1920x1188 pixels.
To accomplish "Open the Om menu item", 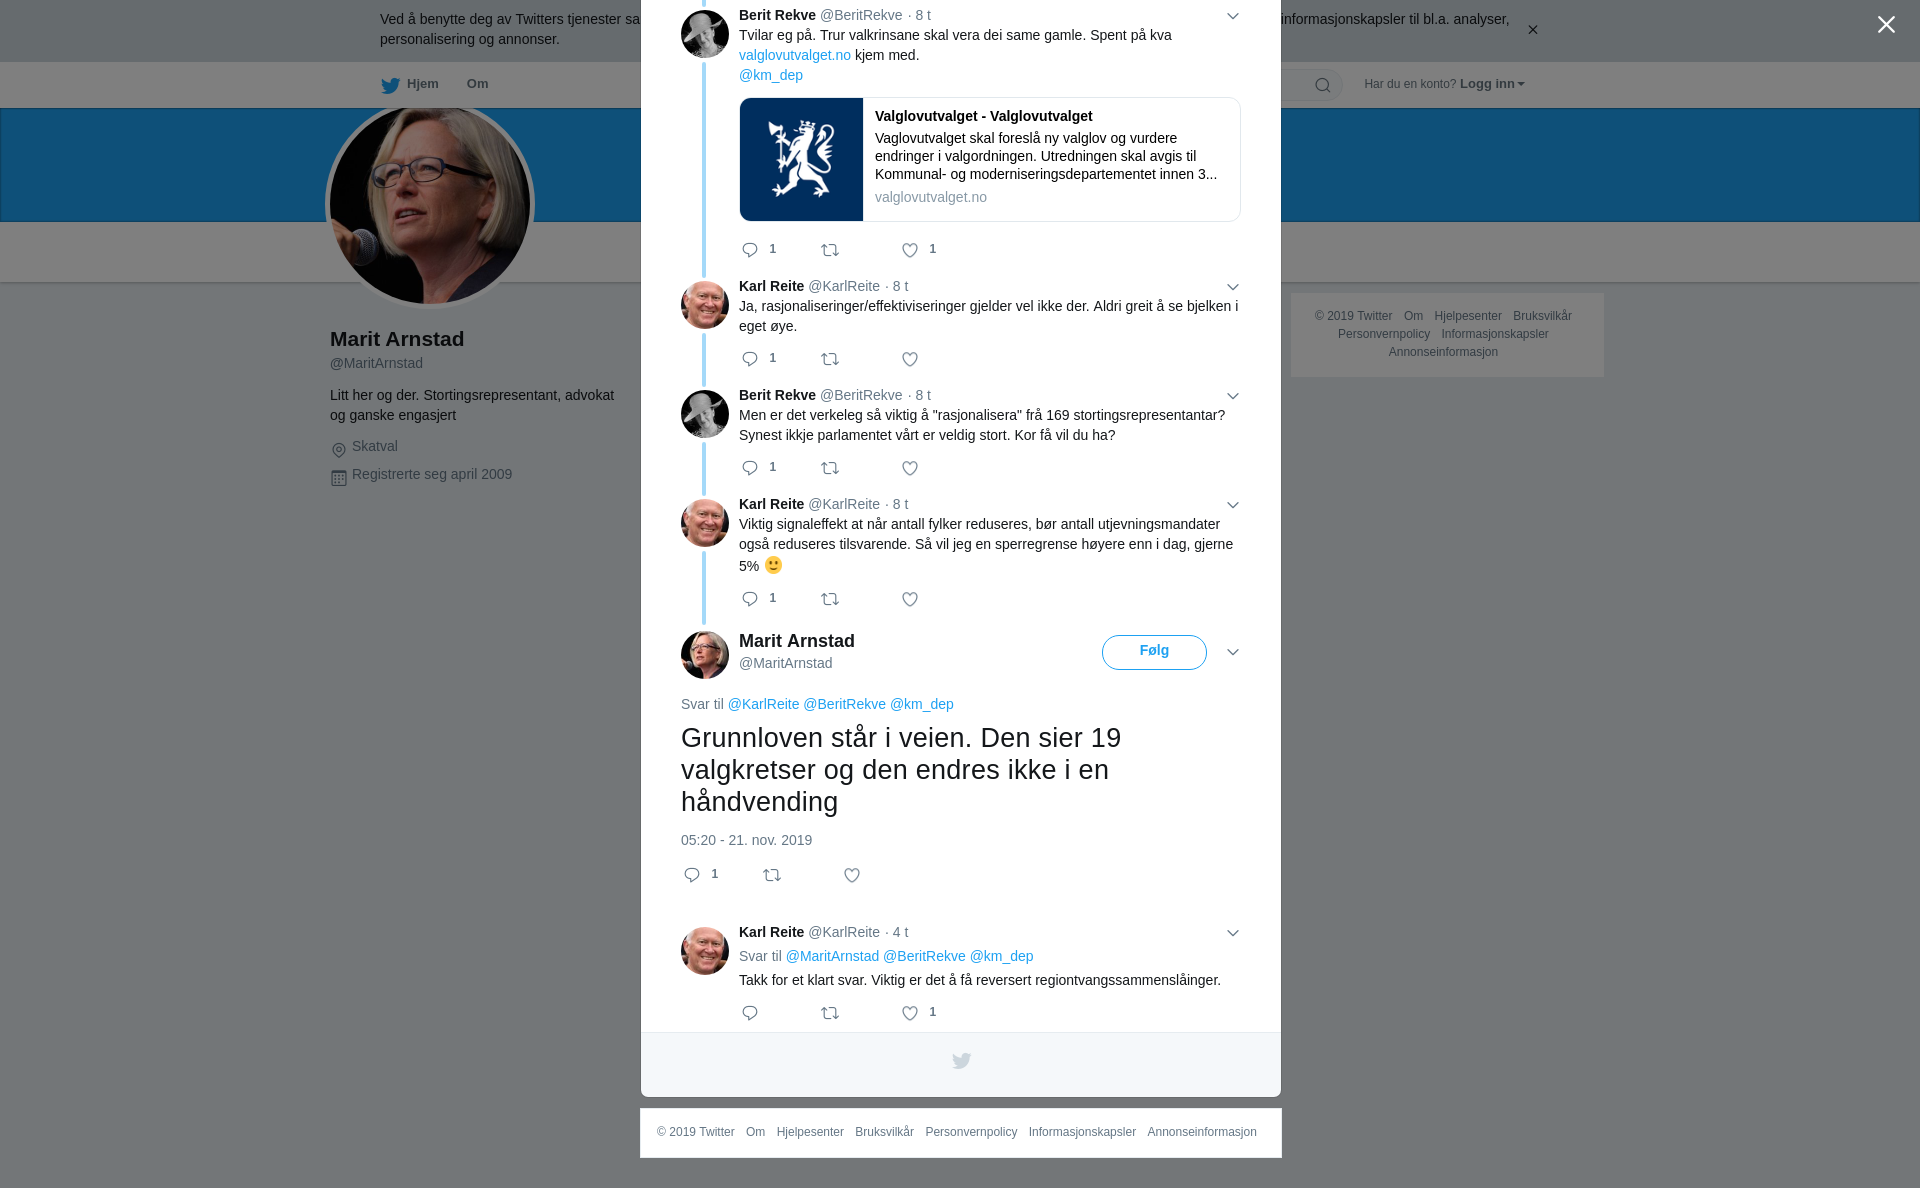I will tap(478, 84).
